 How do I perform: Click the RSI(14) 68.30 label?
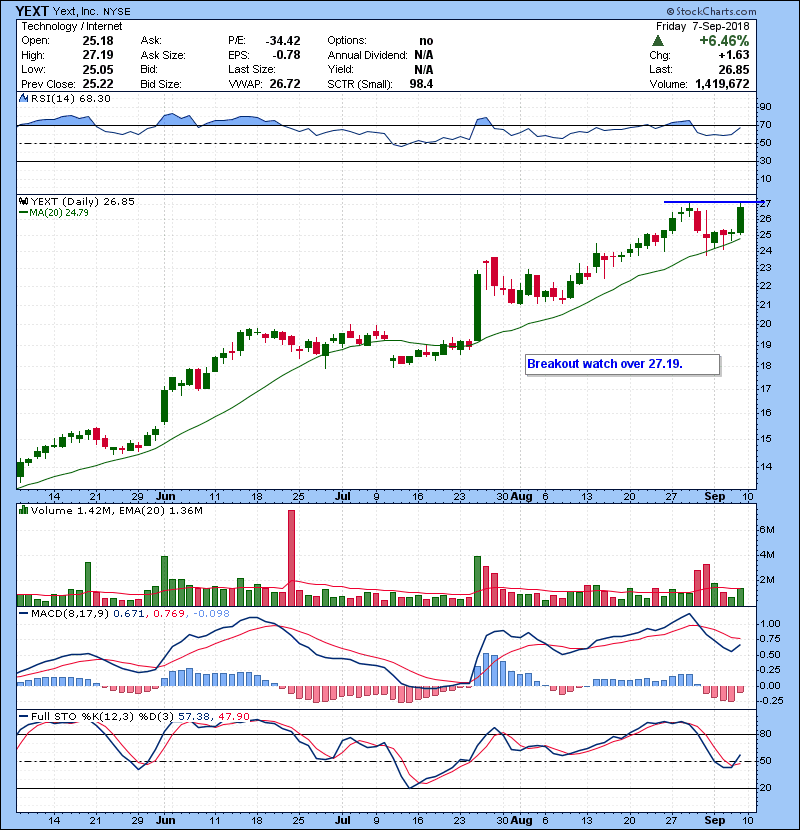click(71, 98)
